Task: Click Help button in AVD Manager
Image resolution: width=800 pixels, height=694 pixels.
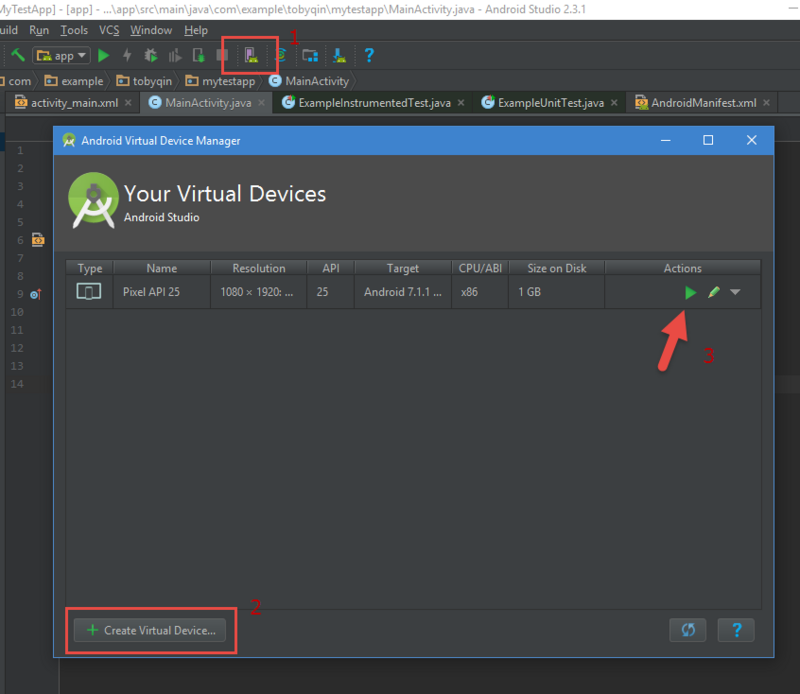Action: 736,630
